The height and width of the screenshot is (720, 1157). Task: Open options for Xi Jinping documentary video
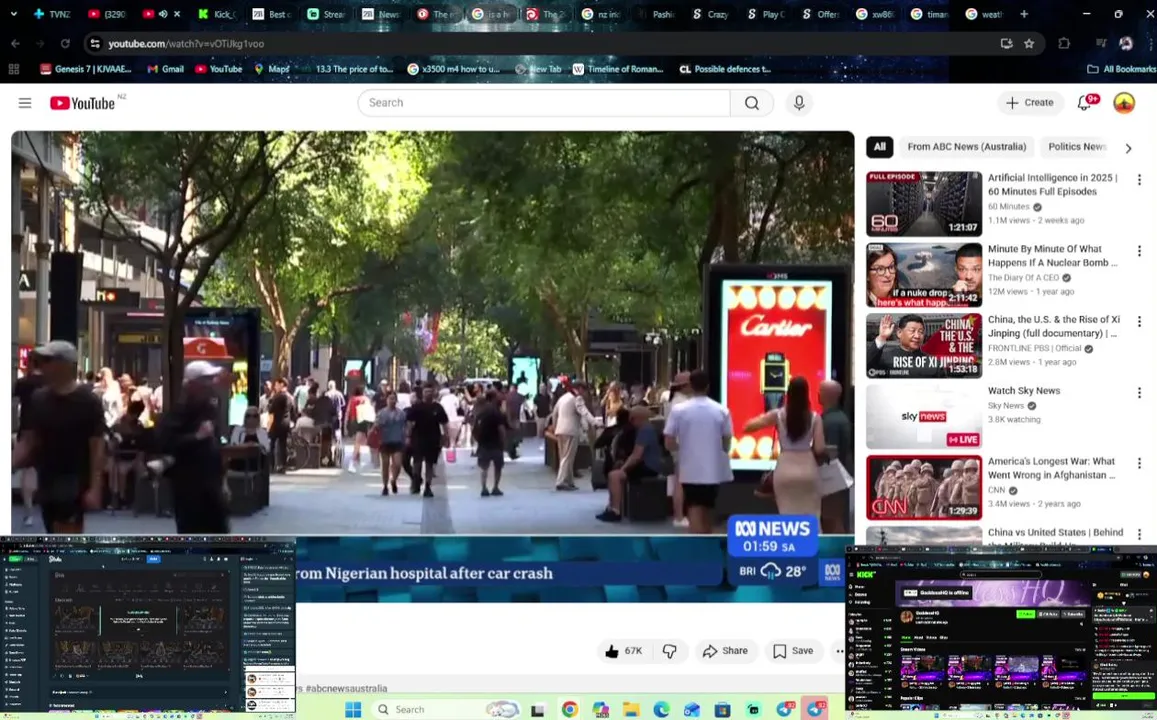pos(1139,322)
